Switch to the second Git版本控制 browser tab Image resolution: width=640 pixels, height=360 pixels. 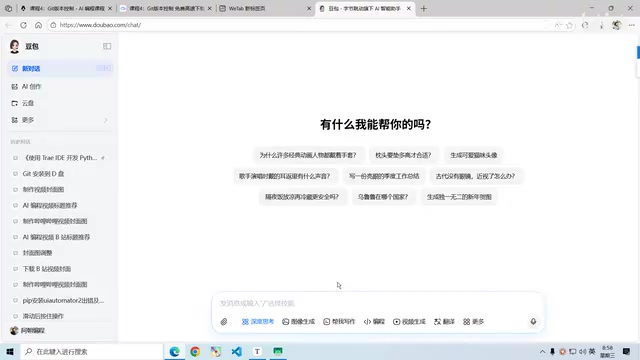coord(166,8)
